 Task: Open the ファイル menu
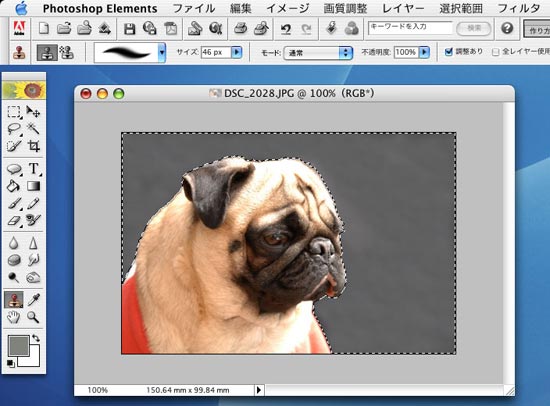tap(194, 8)
